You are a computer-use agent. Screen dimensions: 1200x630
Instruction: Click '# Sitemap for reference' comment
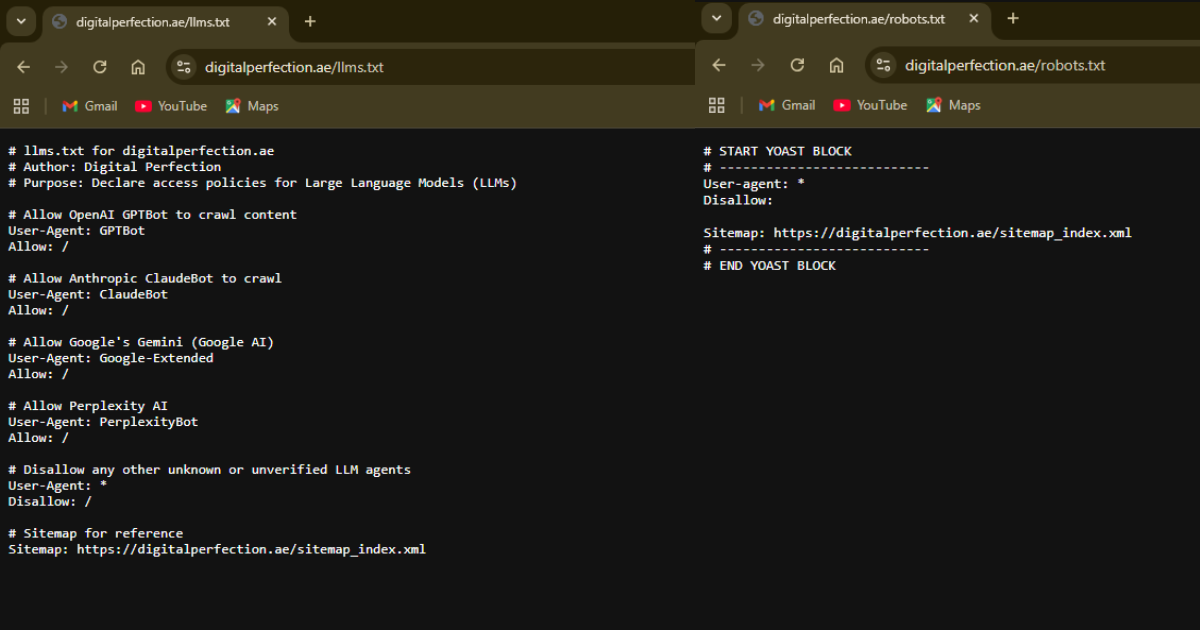[96, 533]
